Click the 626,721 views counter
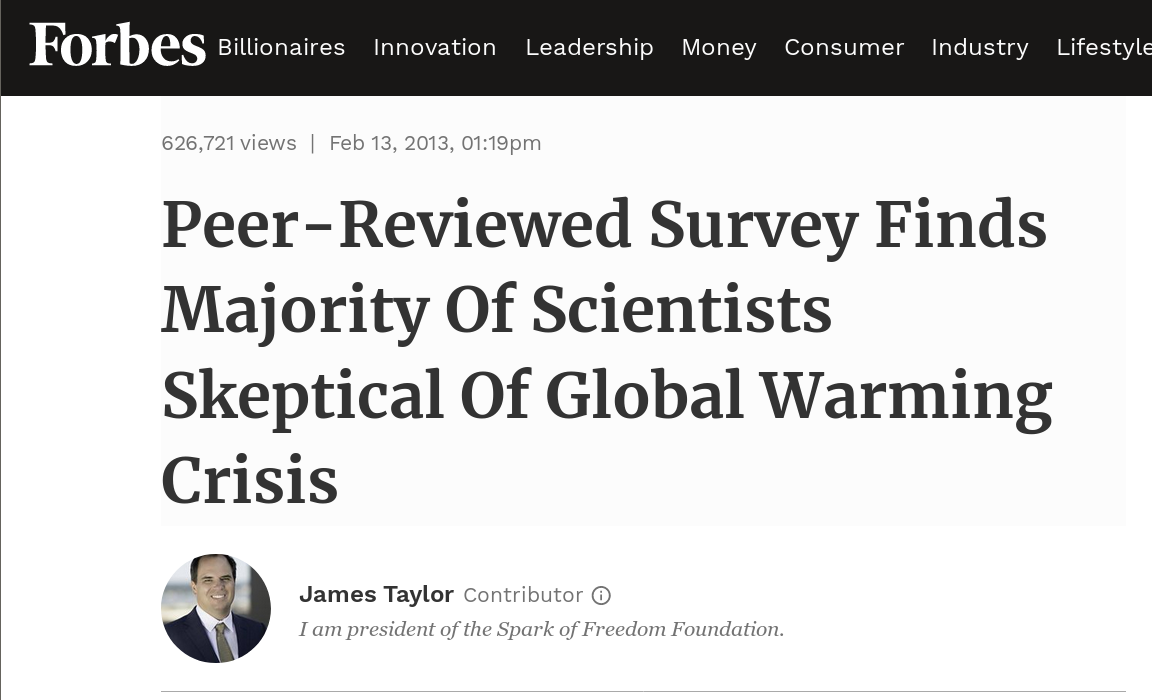Screen dimensions: 1152x700 229,142
